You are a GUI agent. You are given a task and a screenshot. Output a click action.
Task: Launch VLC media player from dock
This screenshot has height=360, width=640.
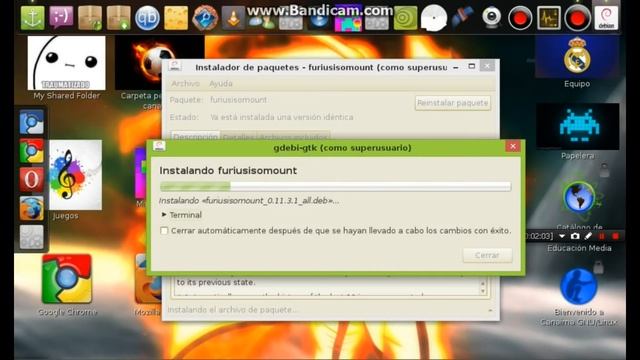click(x=233, y=19)
